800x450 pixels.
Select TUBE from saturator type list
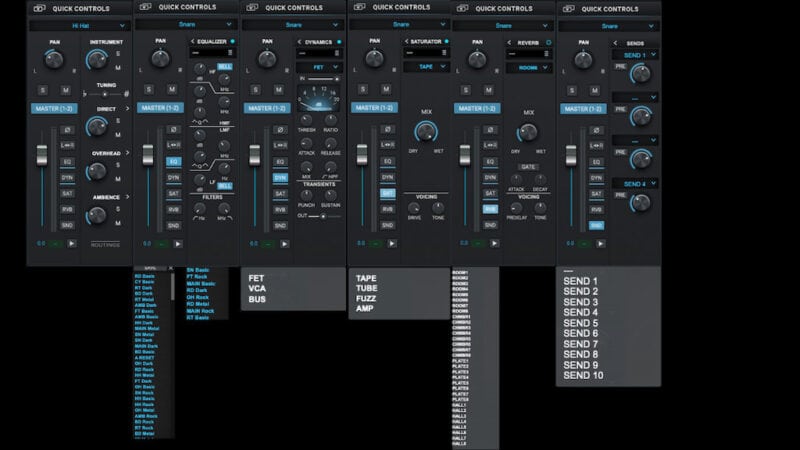tap(367, 288)
